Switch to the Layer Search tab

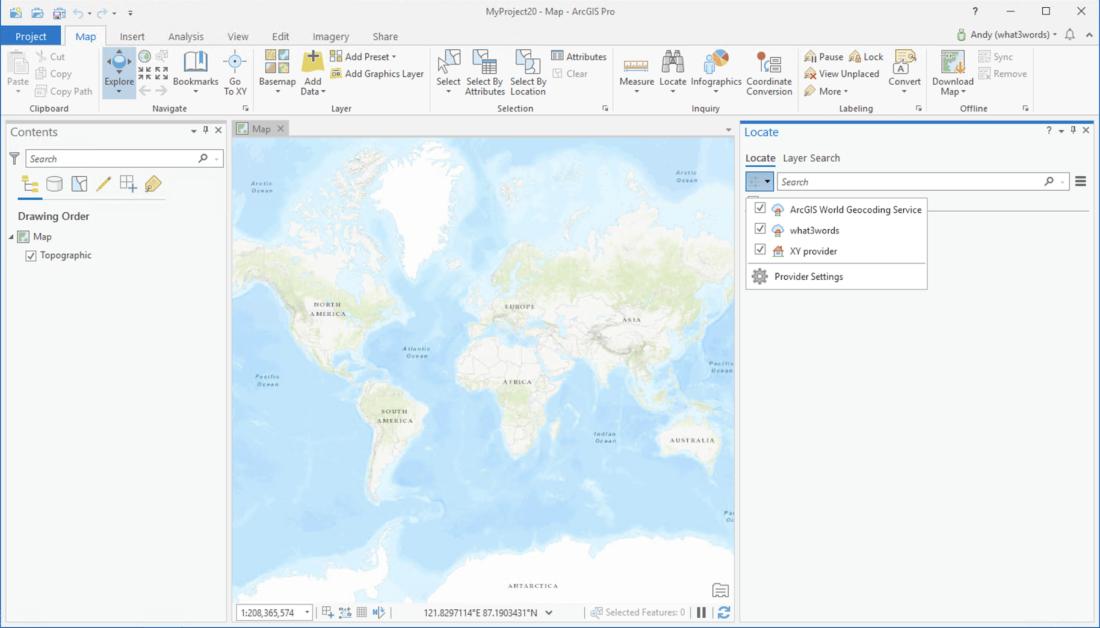coord(811,158)
